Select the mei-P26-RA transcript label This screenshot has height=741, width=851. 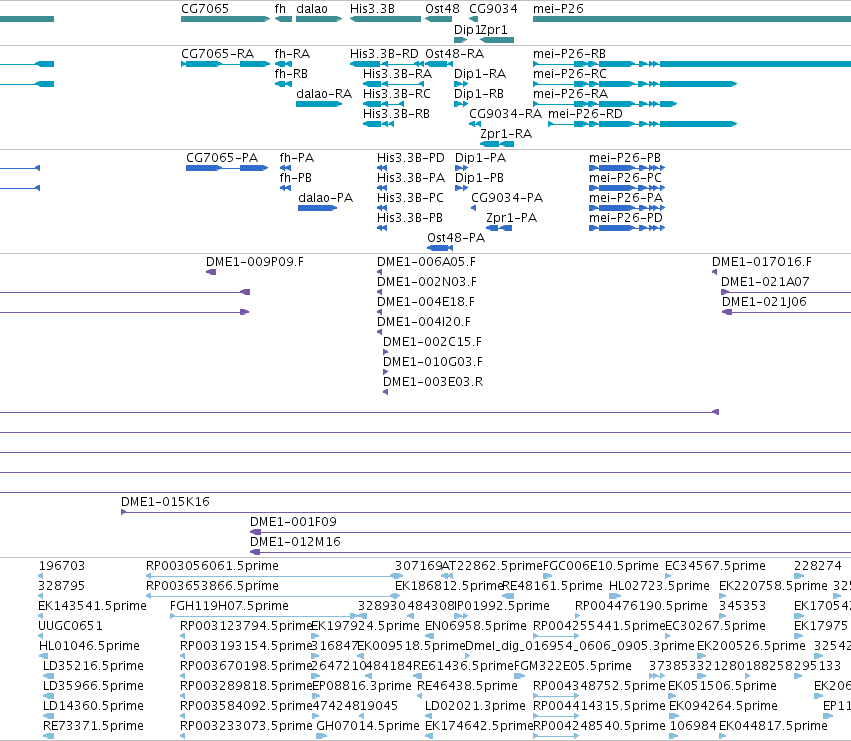[570, 94]
